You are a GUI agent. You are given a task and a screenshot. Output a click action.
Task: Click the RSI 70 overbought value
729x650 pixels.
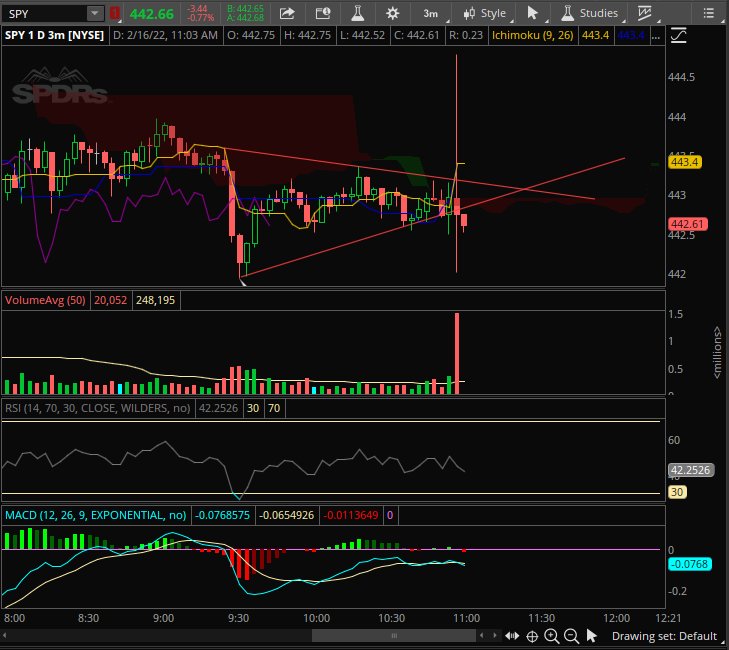[x=274, y=408]
